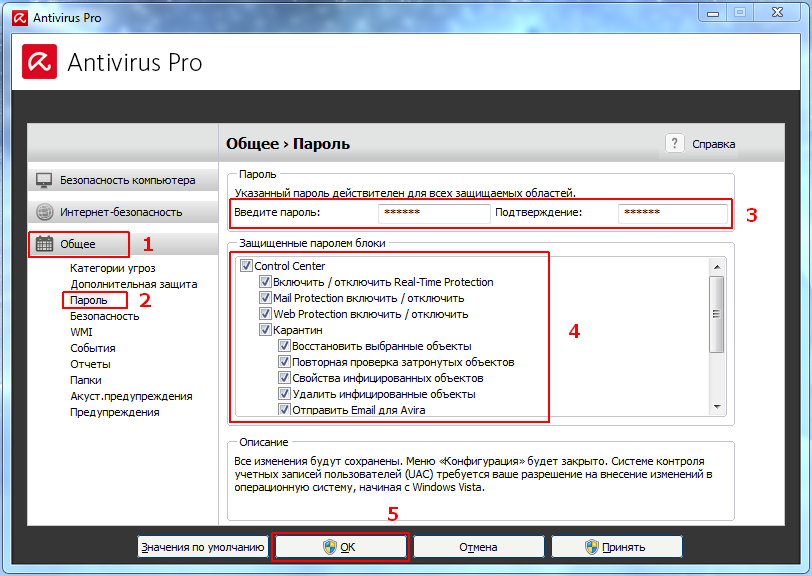
Task: Click the Отмена button
Action: pyautogui.click(x=478, y=547)
